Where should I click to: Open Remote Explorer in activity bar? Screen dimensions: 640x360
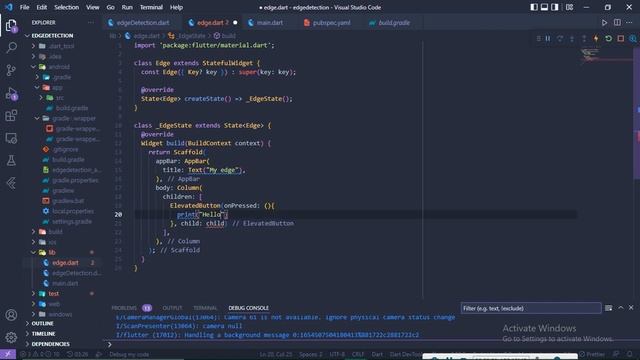coord(11,138)
